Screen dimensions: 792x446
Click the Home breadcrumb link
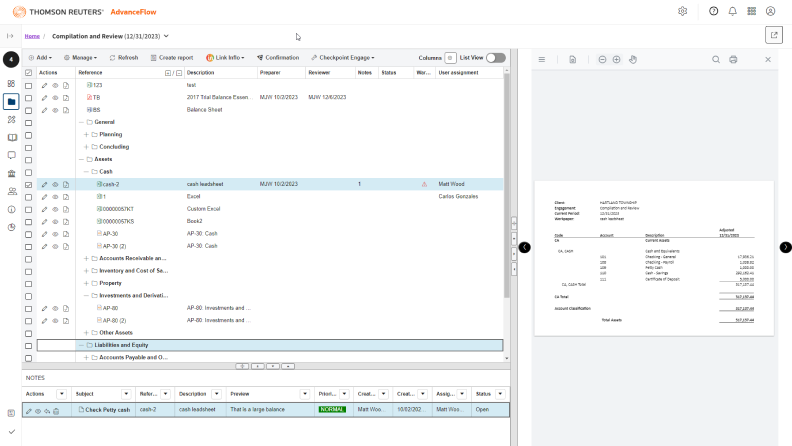[32, 36]
